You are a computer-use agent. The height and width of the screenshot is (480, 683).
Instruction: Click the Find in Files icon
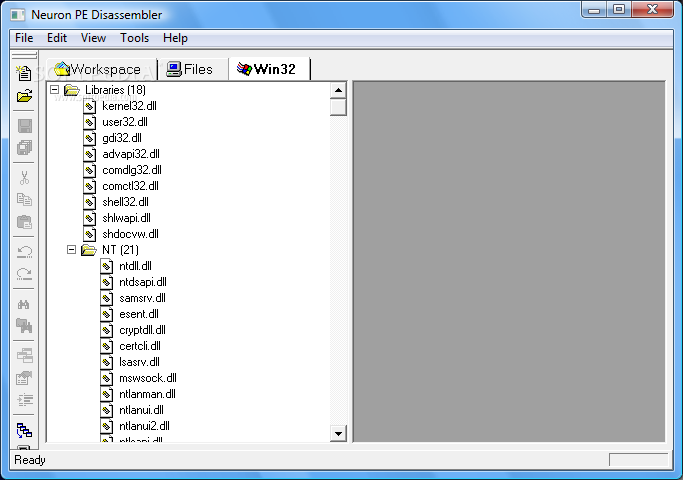pyautogui.click(x=24, y=326)
